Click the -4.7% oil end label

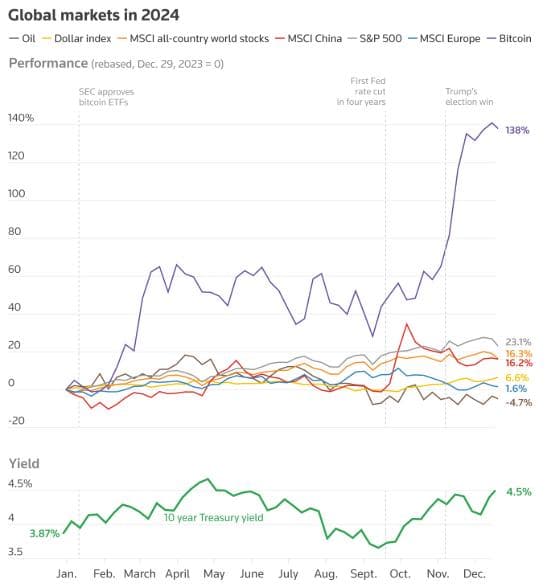[x=518, y=402]
